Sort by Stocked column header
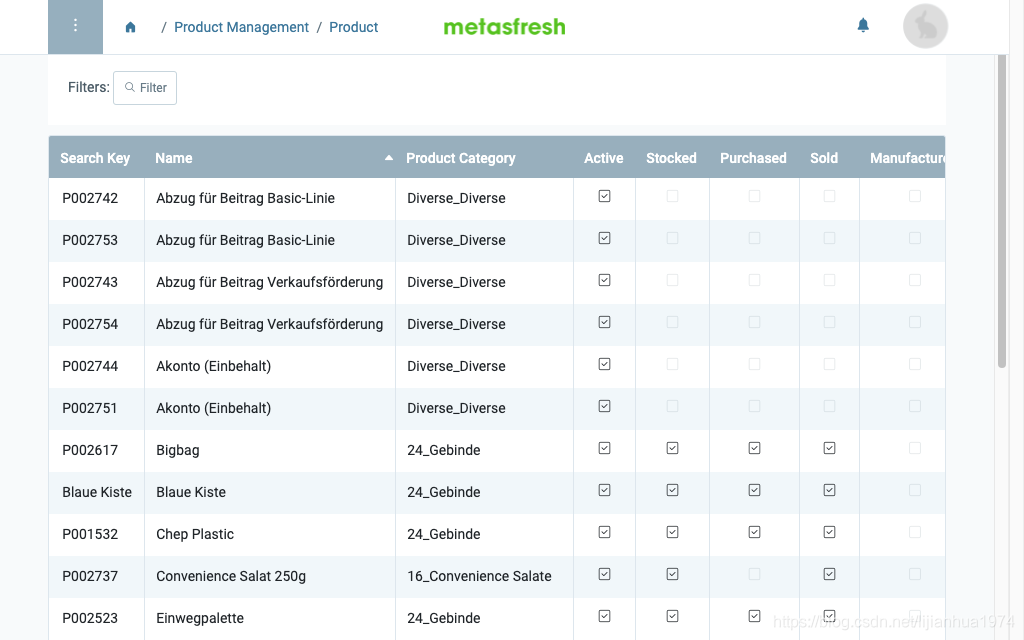 click(671, 158)
